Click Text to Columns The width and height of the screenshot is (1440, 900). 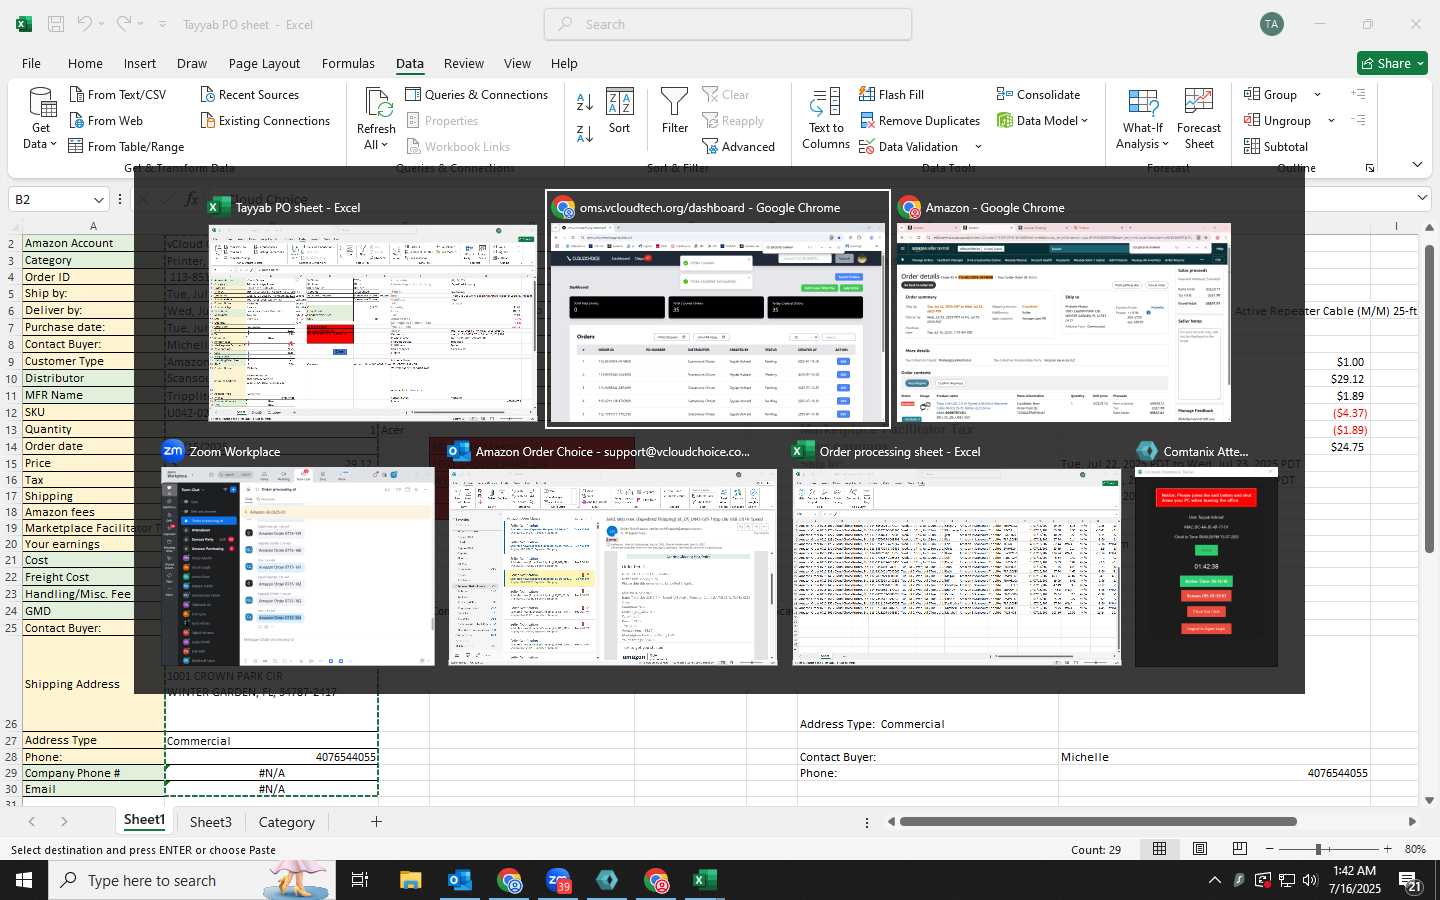point(826,118)
